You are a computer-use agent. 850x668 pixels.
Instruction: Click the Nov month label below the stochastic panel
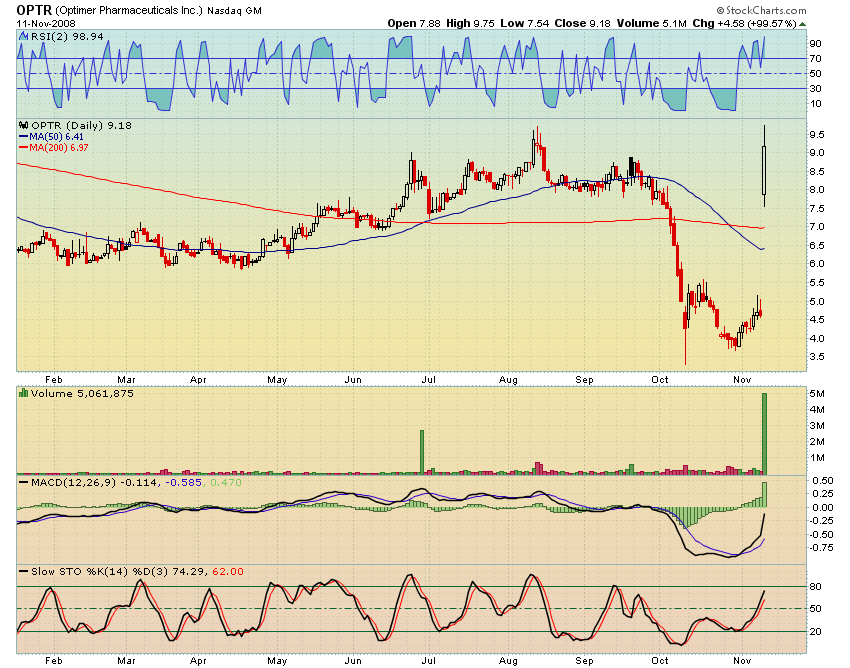click(742, 660)
